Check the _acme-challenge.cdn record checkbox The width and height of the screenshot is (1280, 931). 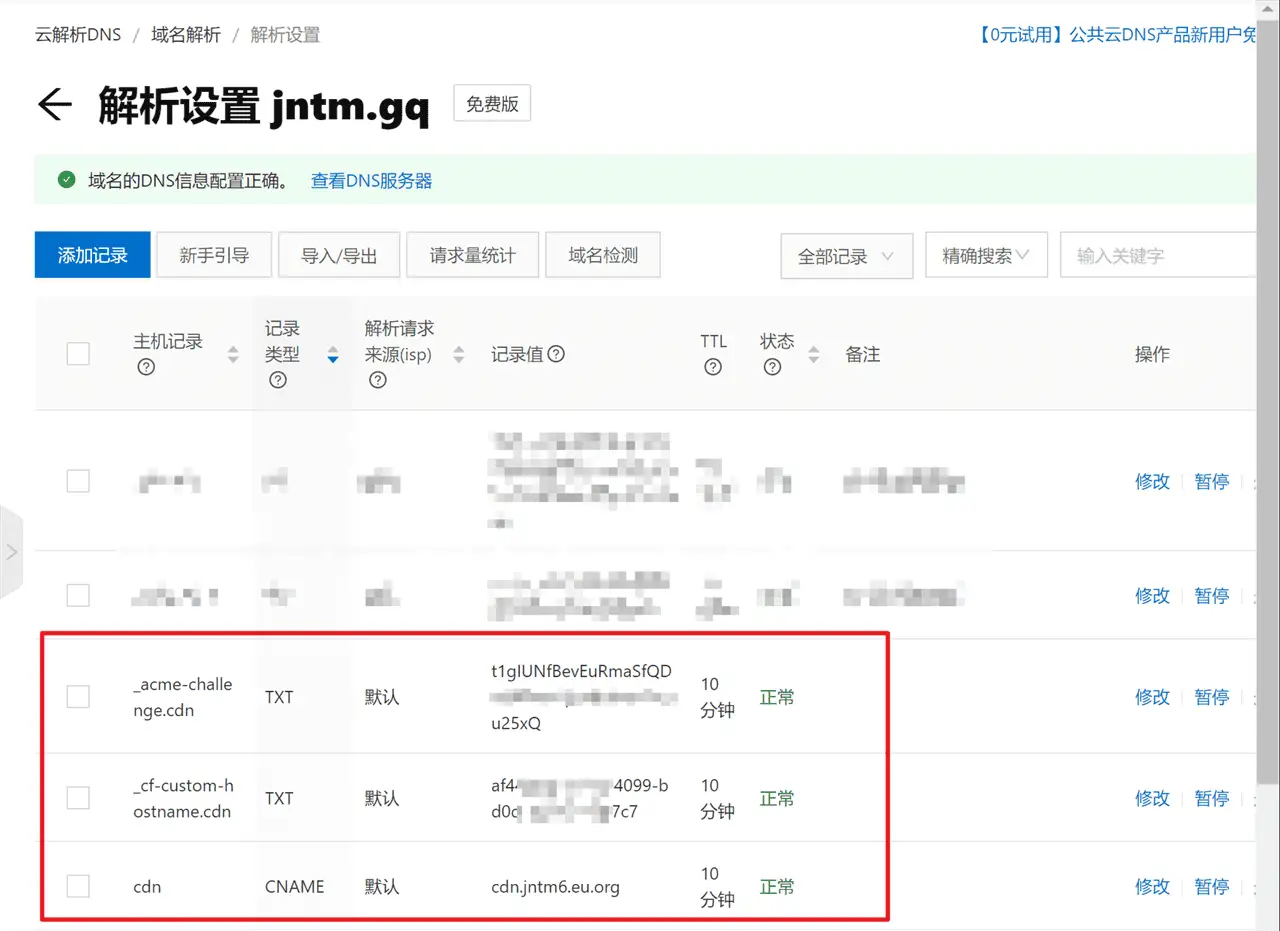(78, 697)
